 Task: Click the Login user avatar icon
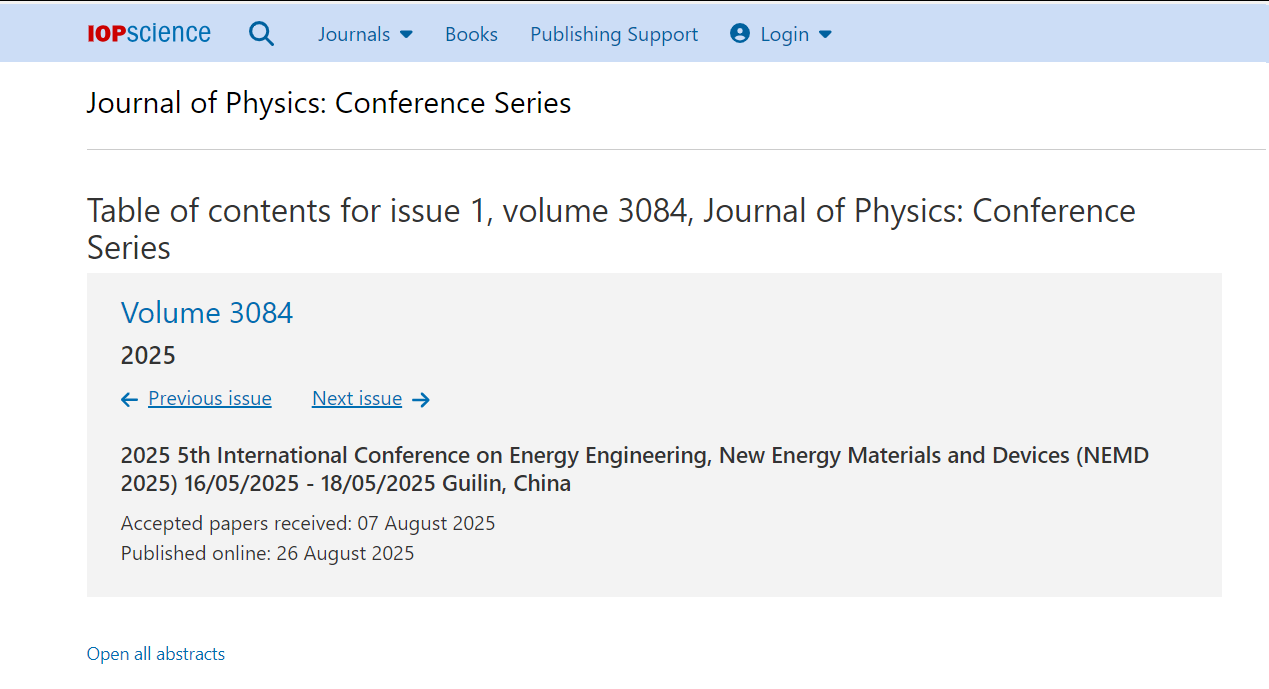click(740, 34)
